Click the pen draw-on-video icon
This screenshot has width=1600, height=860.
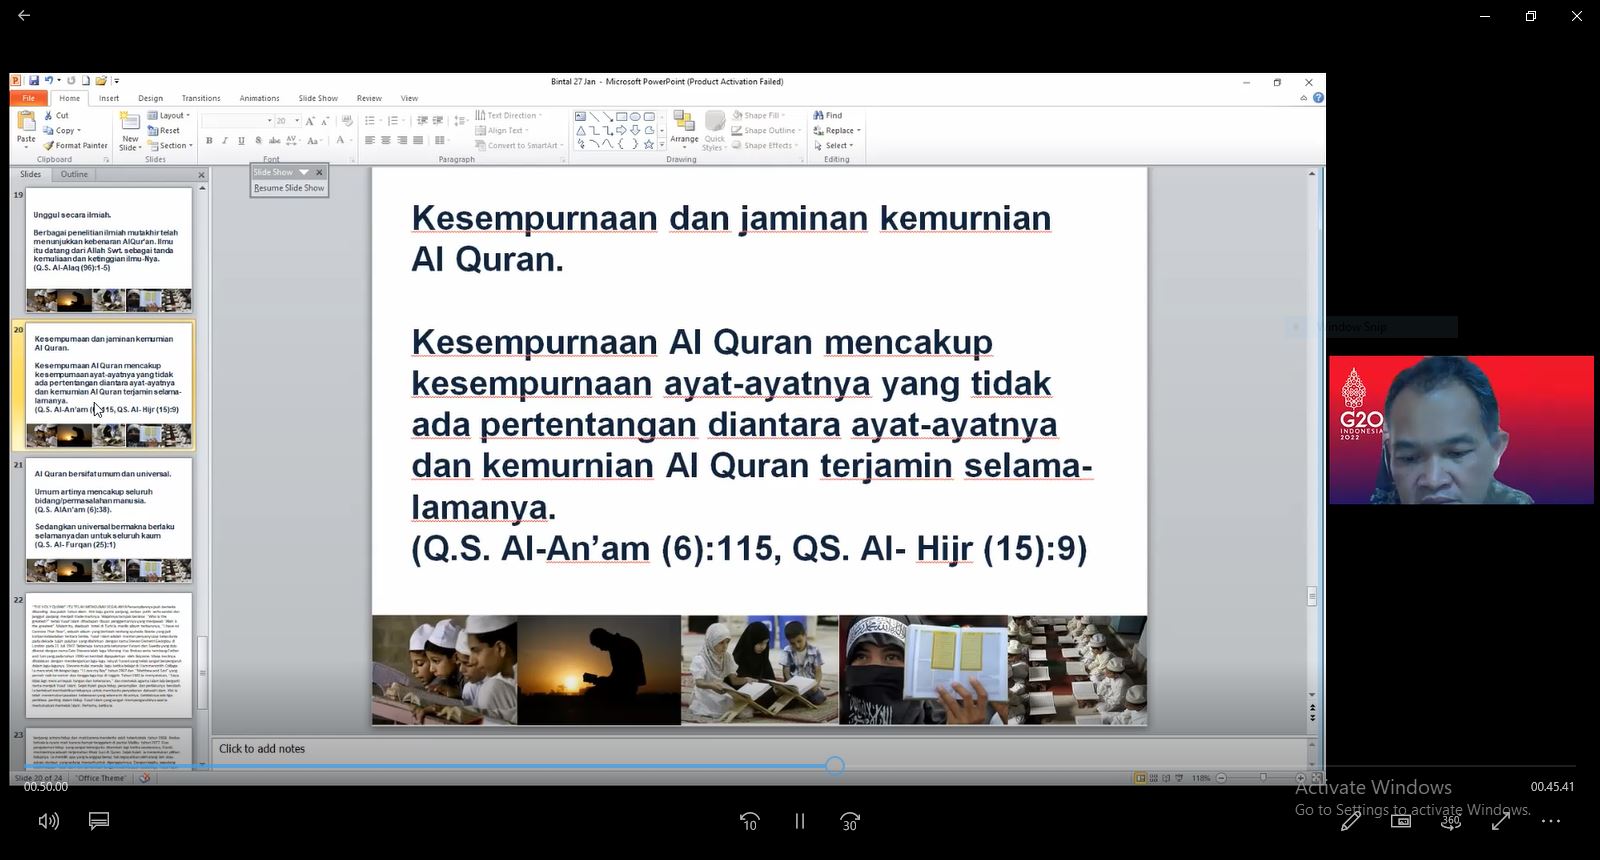(1350, 821)
